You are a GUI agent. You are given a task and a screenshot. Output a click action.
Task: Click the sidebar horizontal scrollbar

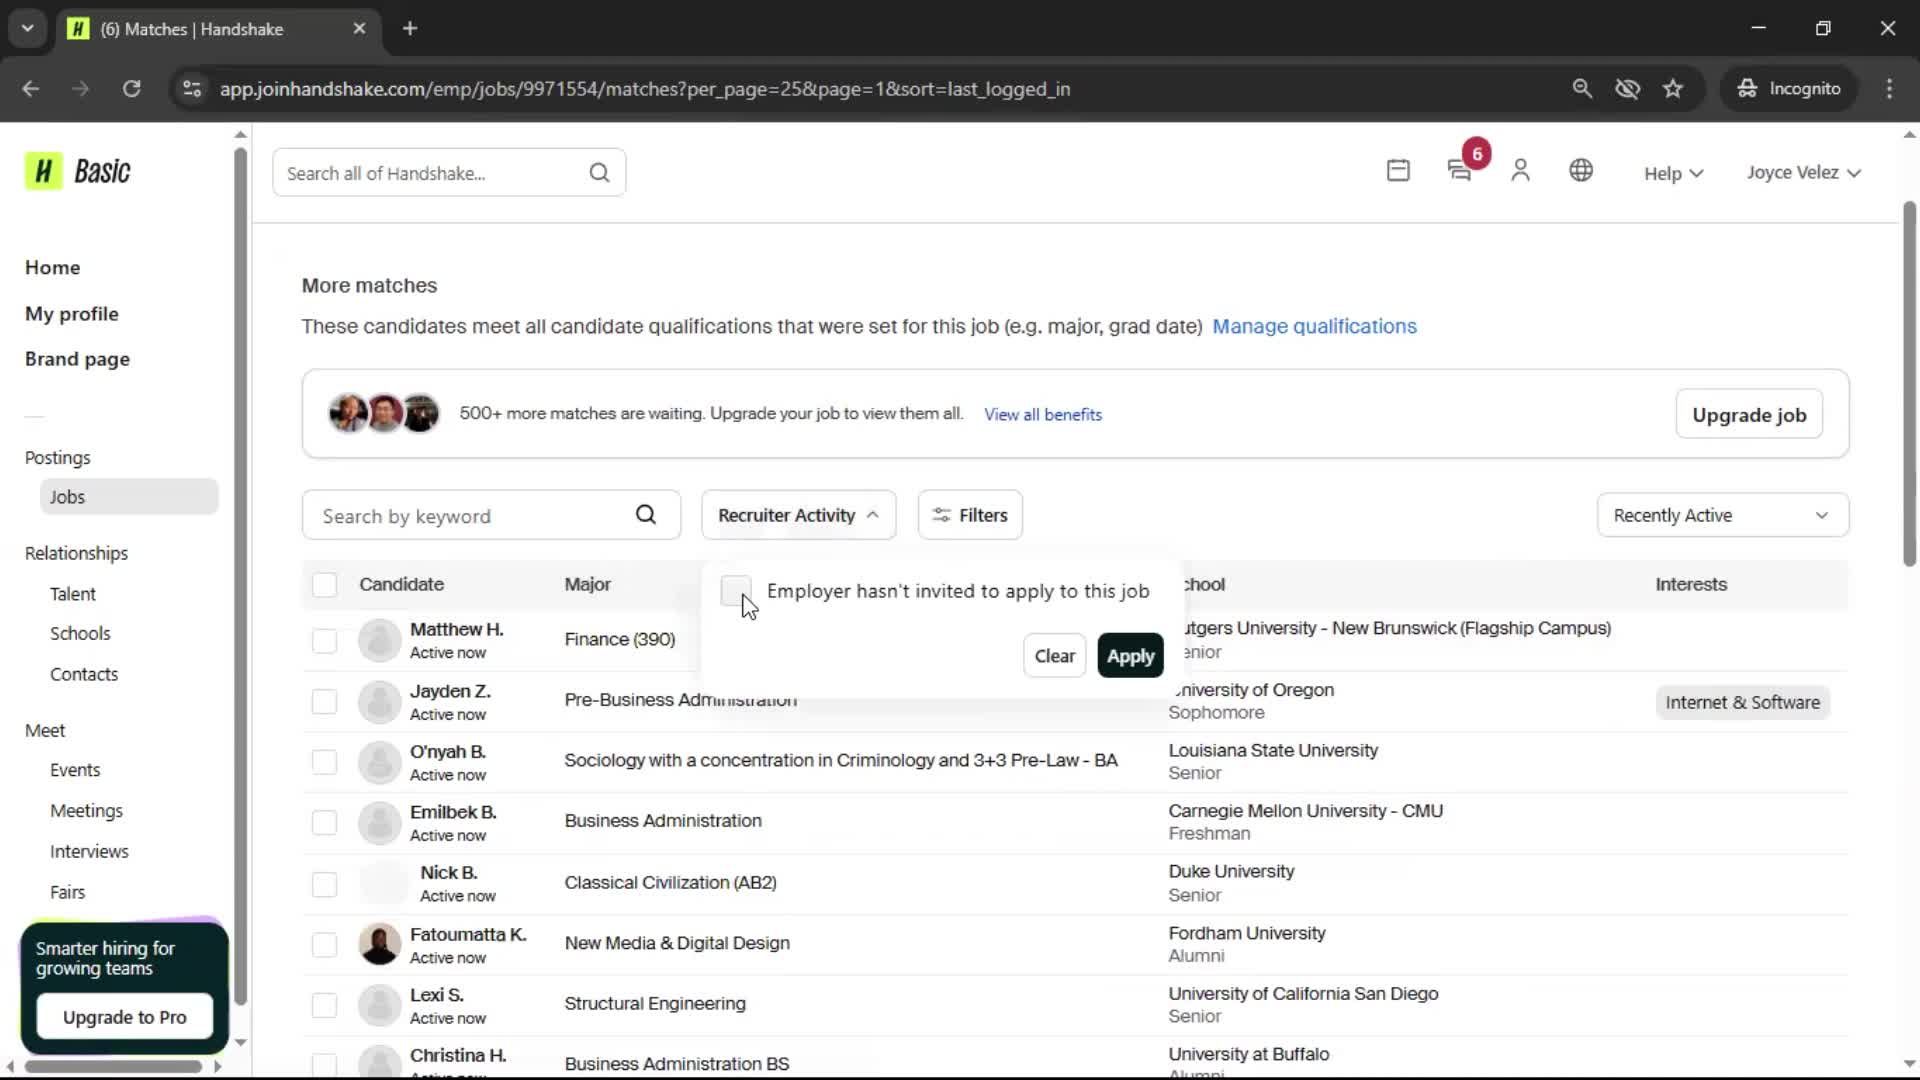pyautogui.click(x=112, y=1067)
